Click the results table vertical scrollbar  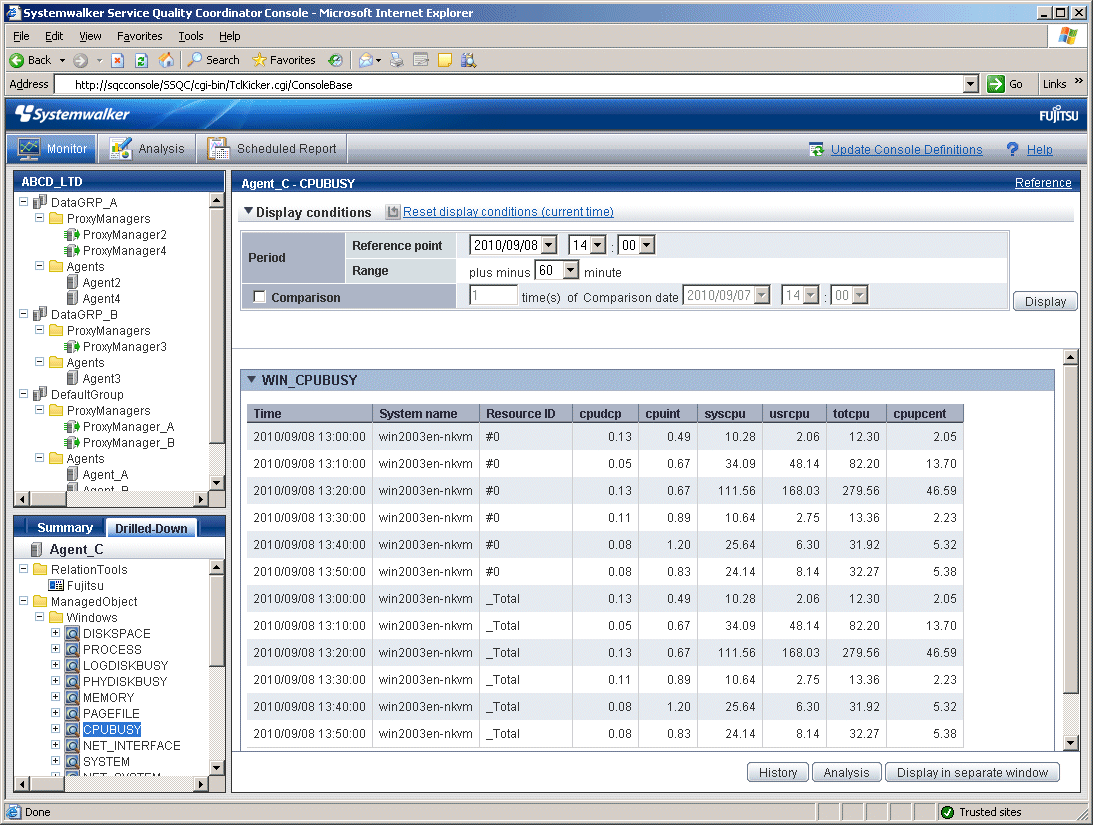tap(1071, 550)
